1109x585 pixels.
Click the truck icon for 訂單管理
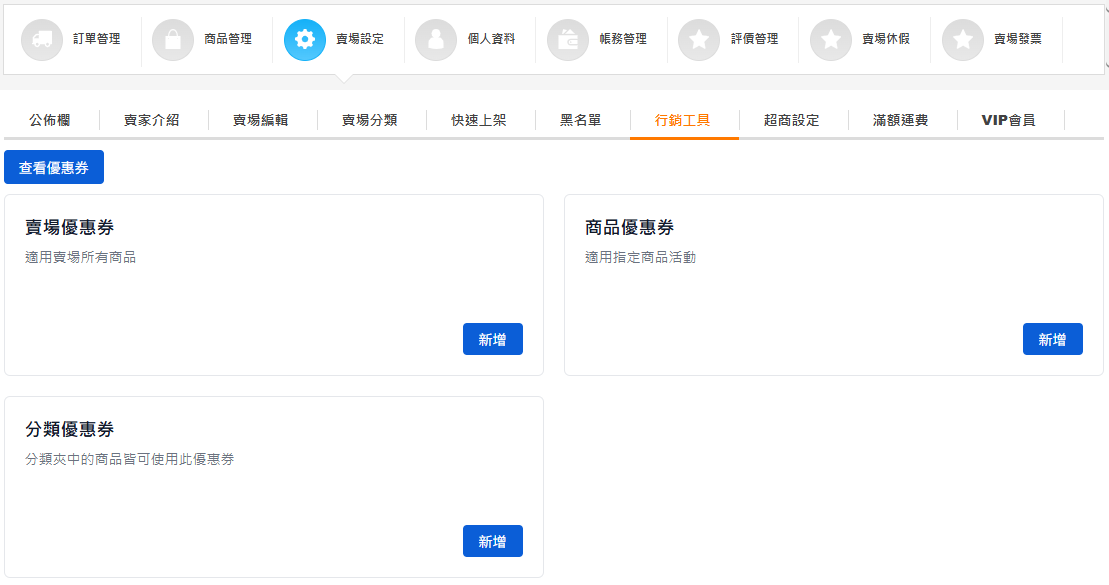[42, 40]
